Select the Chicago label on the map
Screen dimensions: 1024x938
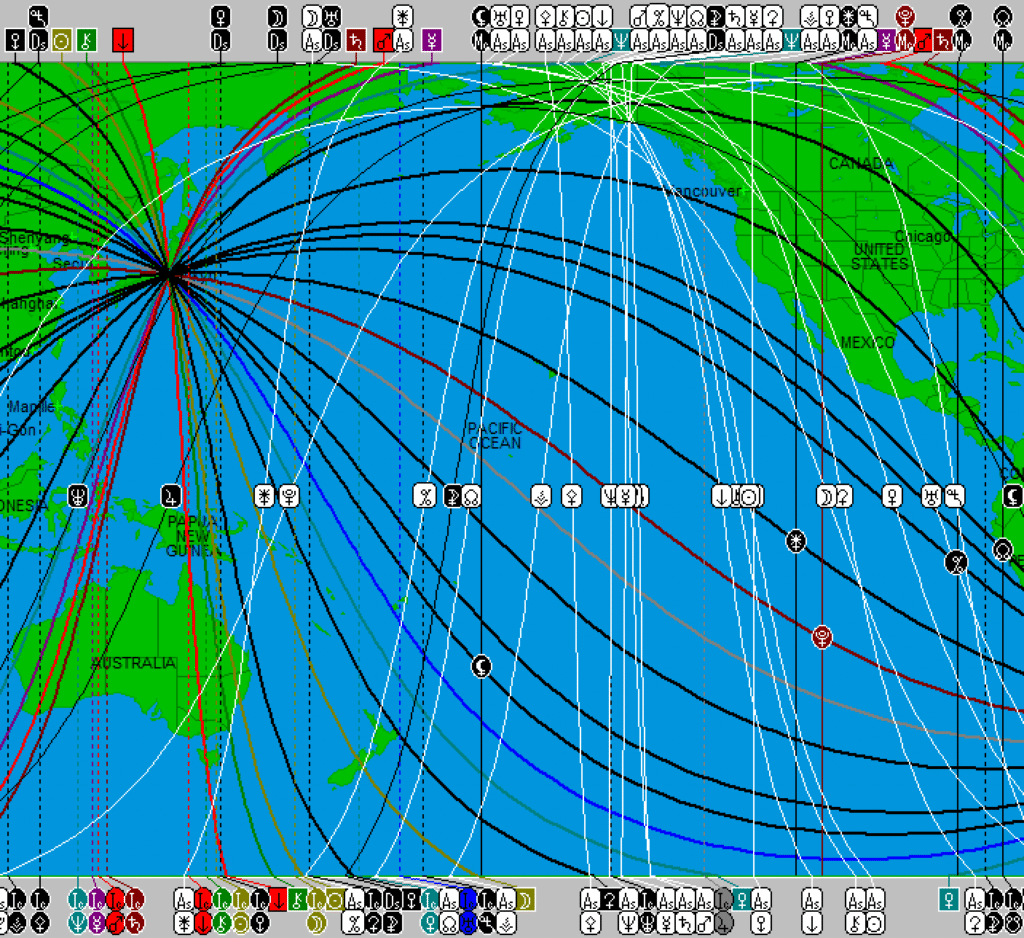(922, 236)
